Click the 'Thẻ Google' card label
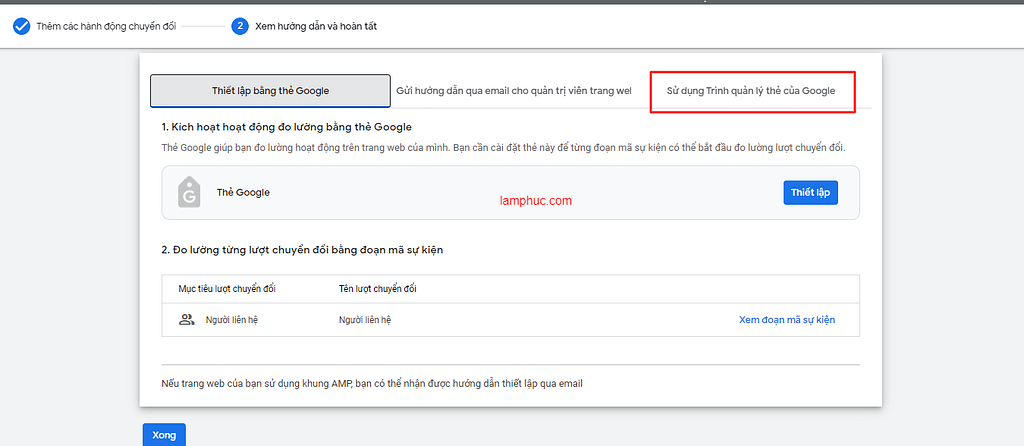The image size is (1024, 446). [x=243, y=193]
